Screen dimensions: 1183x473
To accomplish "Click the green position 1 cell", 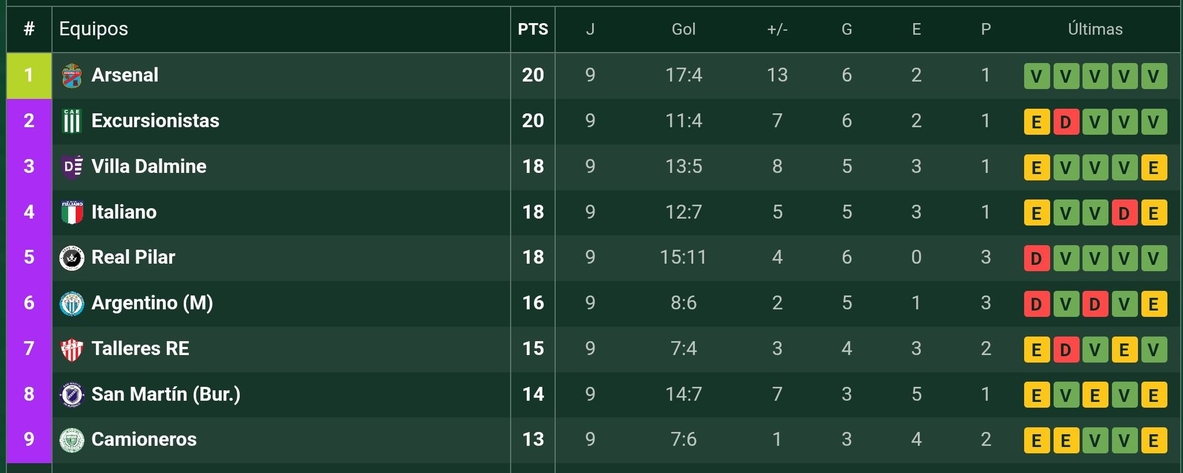I will [x=29, y=75].
